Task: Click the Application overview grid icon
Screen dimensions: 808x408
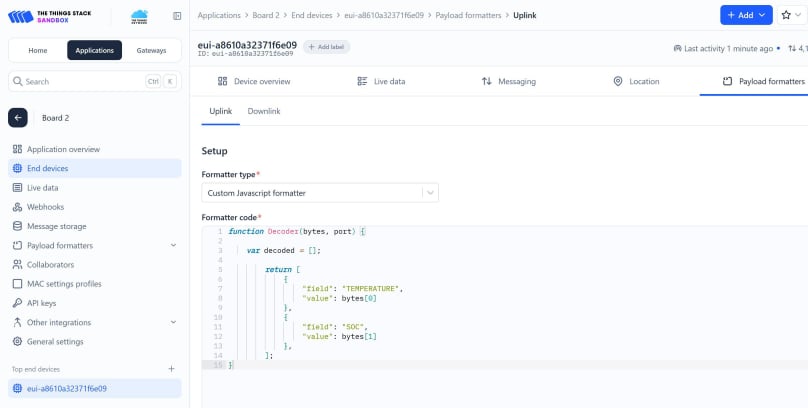Action: 18,149
